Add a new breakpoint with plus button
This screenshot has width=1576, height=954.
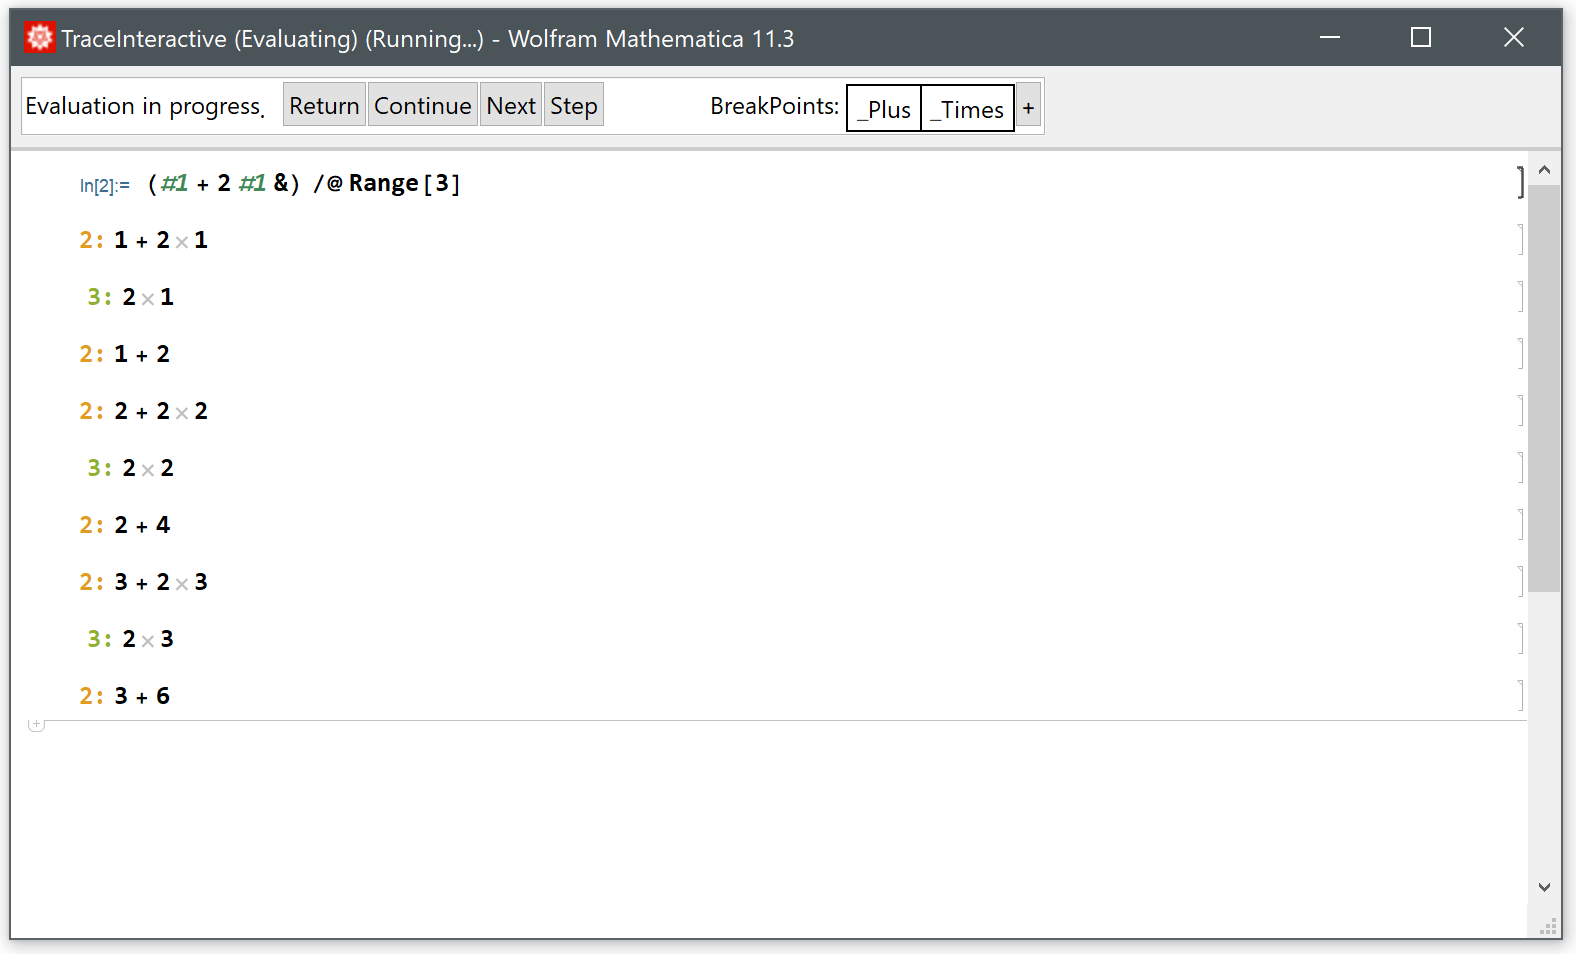(x=1028, y=108)
